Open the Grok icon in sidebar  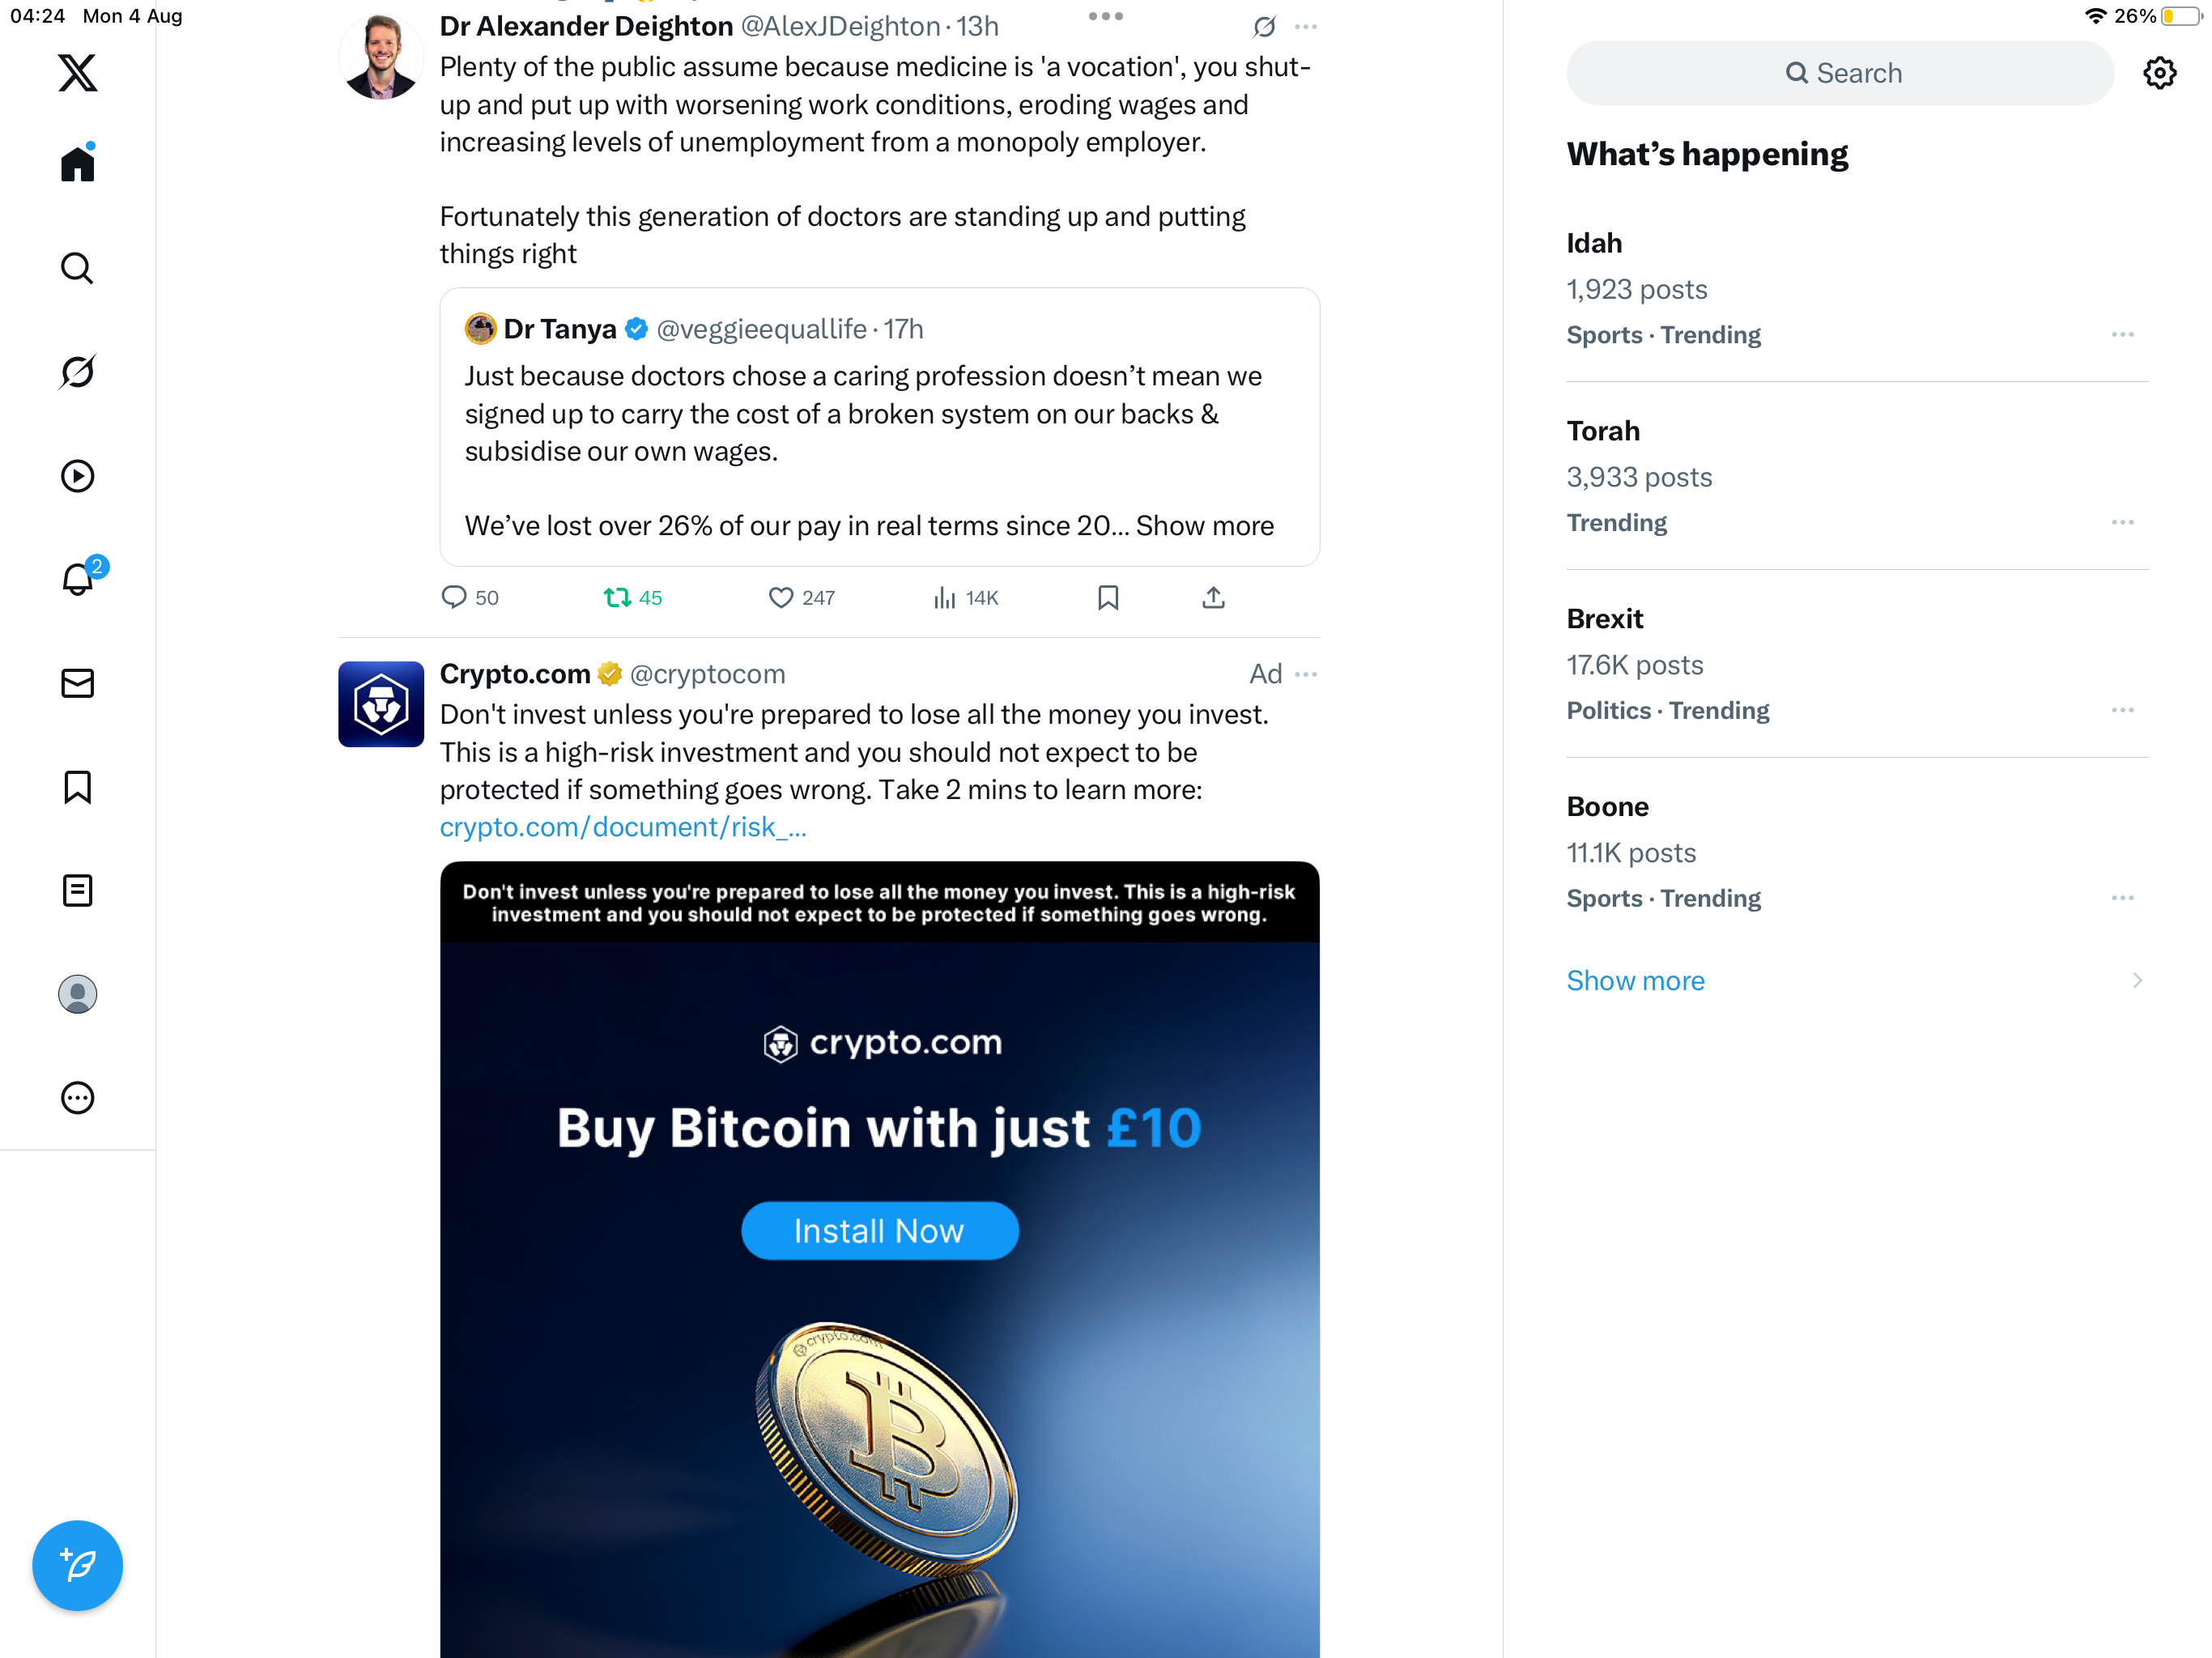tap(77, 372)
